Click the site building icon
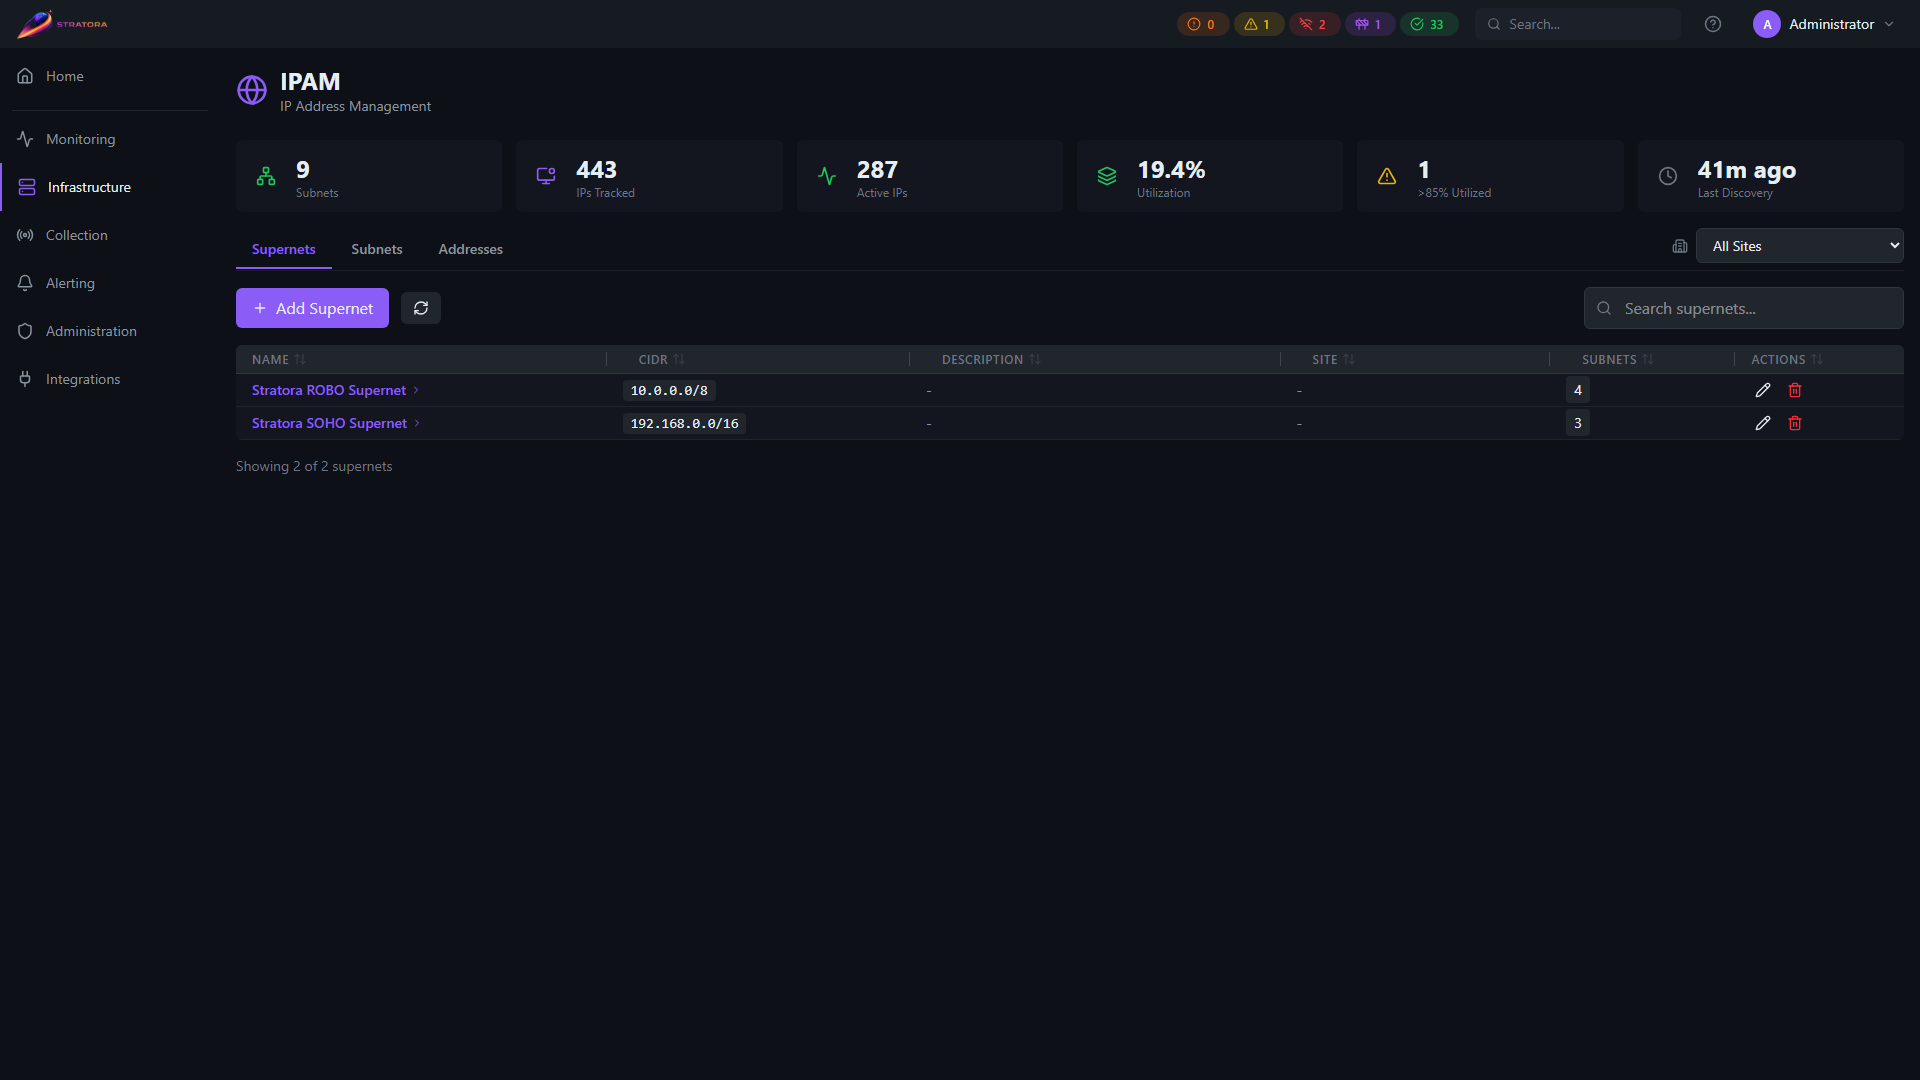The image size is (1920, 1080). 1680,246
